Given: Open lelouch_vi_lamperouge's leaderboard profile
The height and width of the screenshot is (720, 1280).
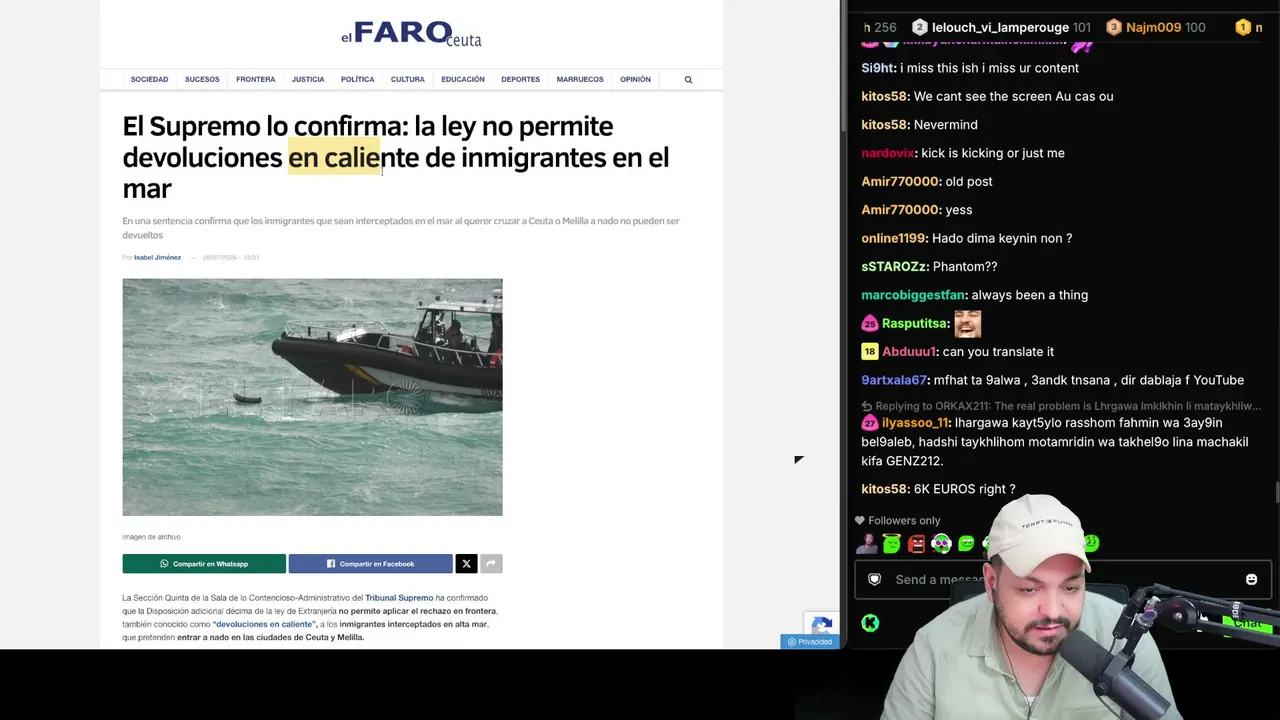Looking at the screenshot, I should (x=1001, y=28).
